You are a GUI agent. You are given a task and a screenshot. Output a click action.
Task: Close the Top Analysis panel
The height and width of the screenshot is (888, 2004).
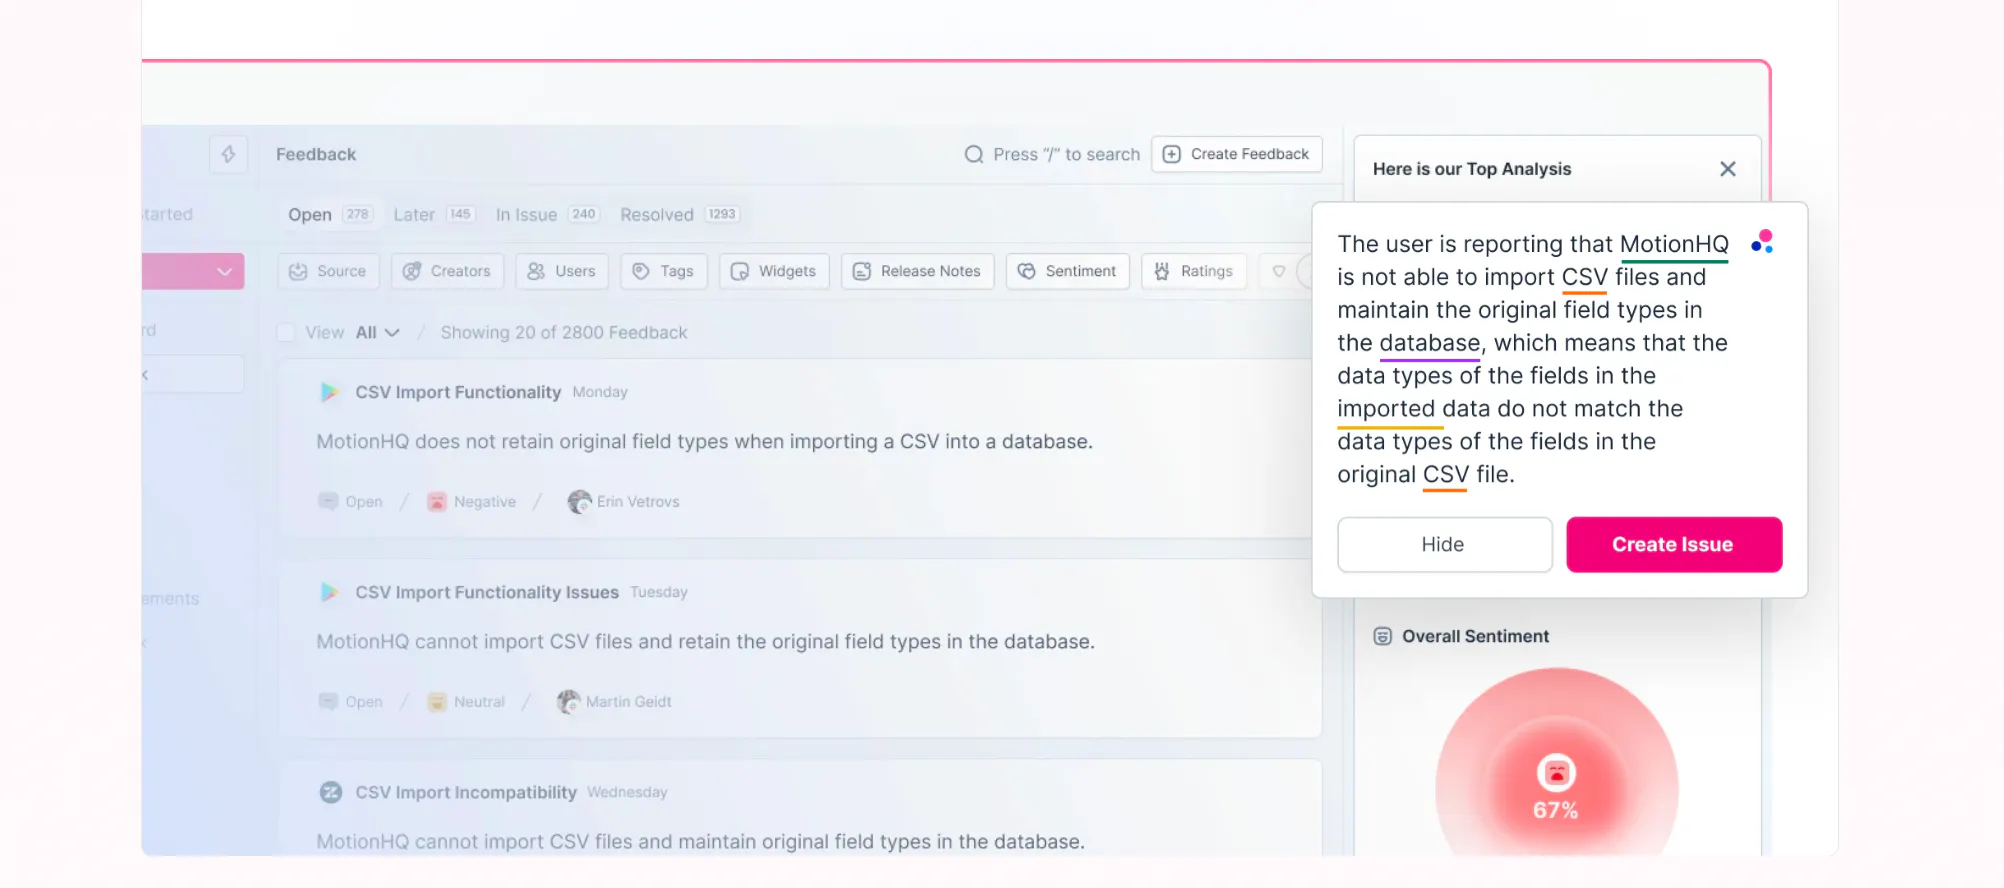(1728, 169)
